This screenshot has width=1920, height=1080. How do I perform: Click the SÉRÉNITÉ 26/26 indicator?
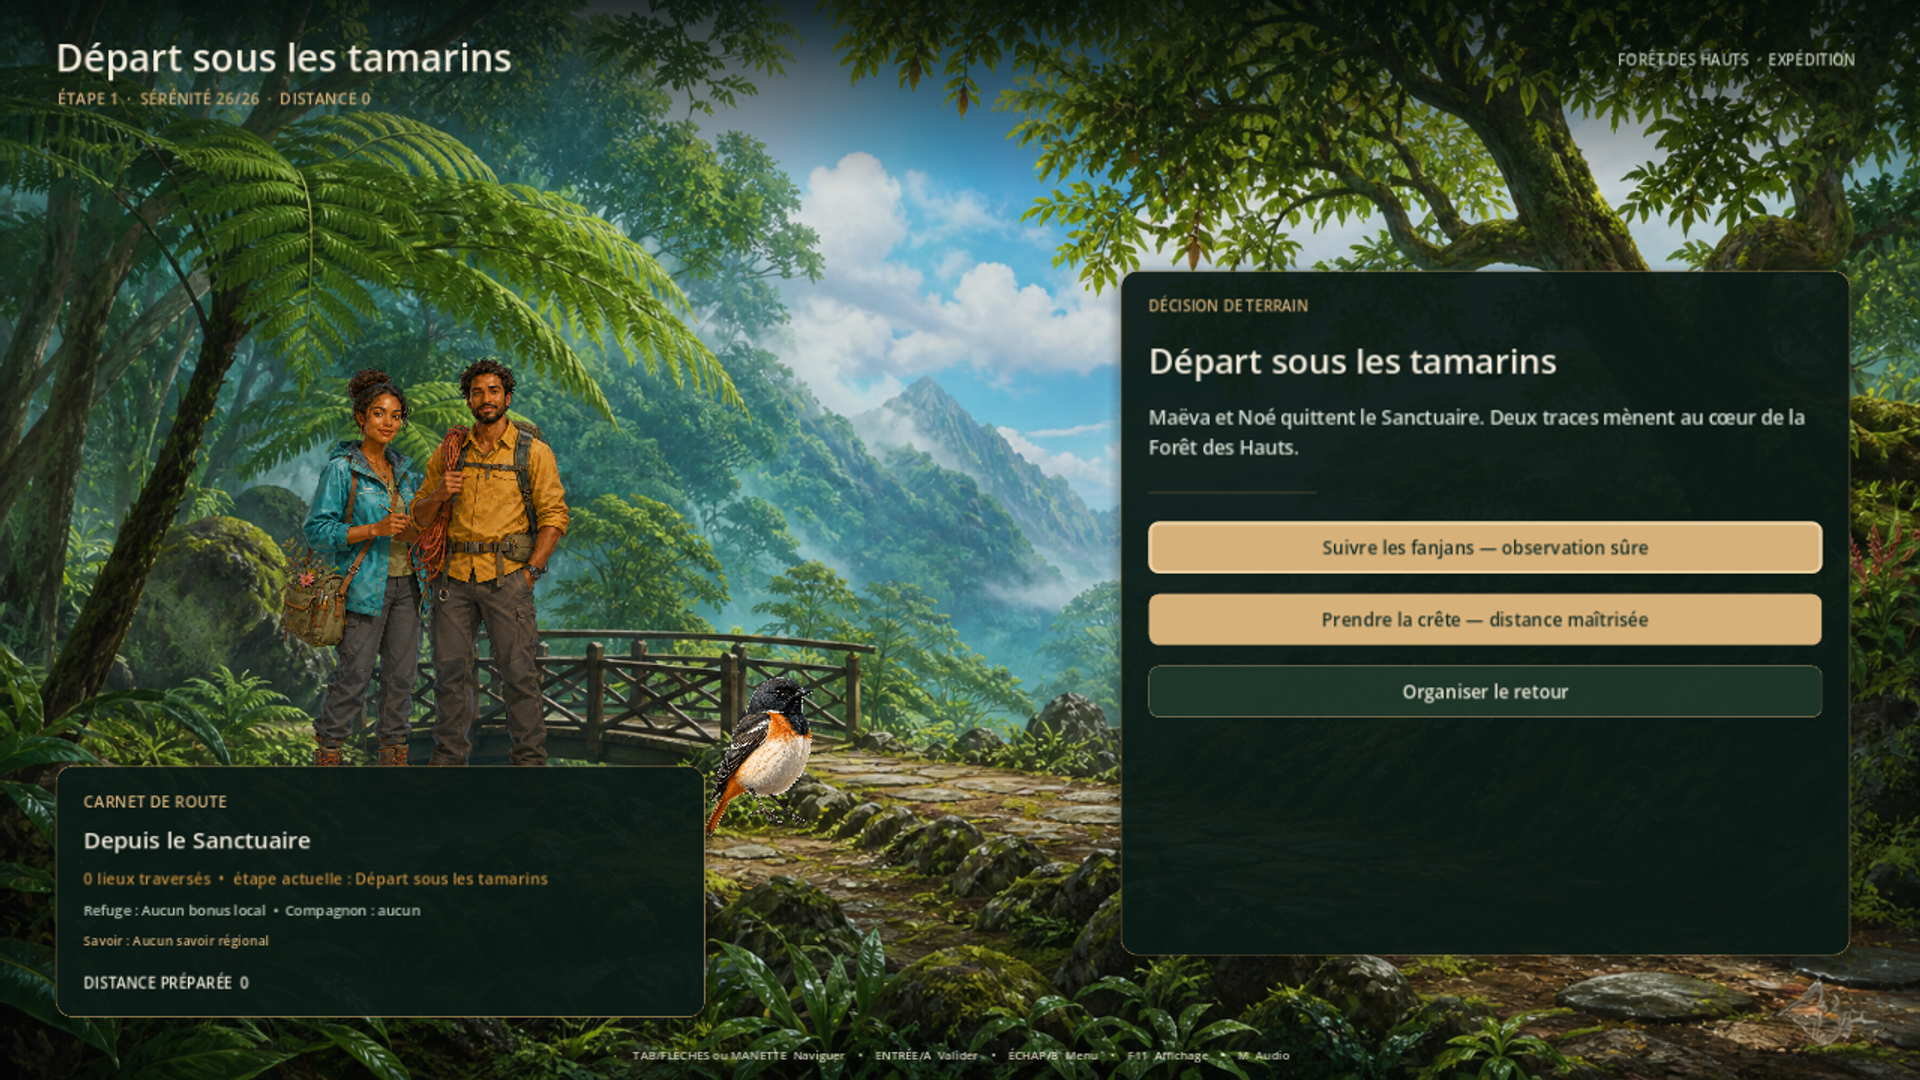pyautogui.click(x=200, y=98)
